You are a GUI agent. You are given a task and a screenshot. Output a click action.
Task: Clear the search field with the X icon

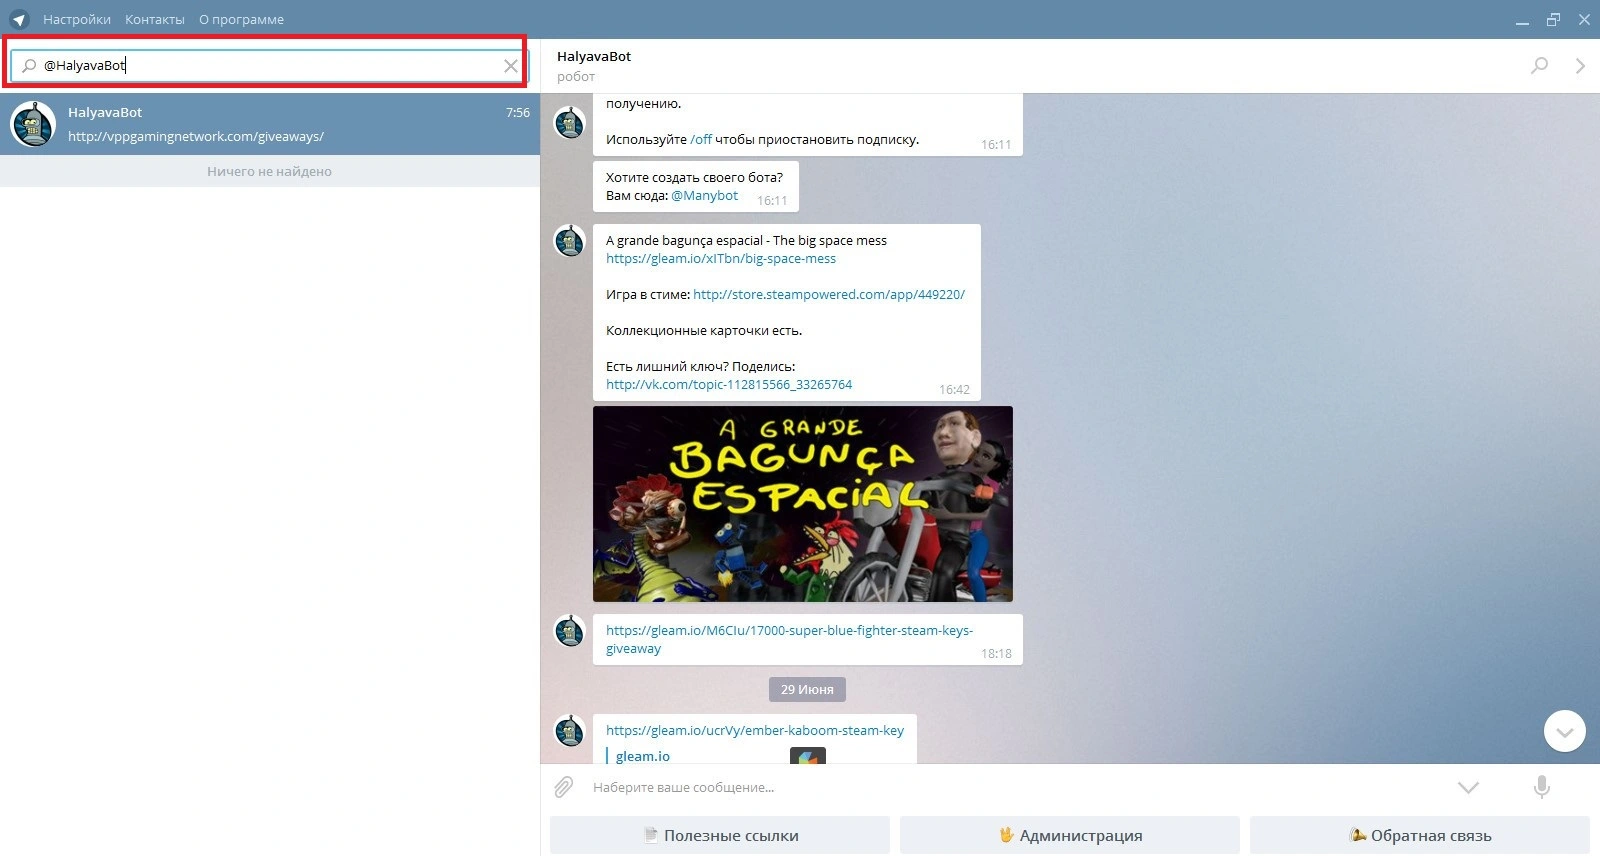pos(511,66)
